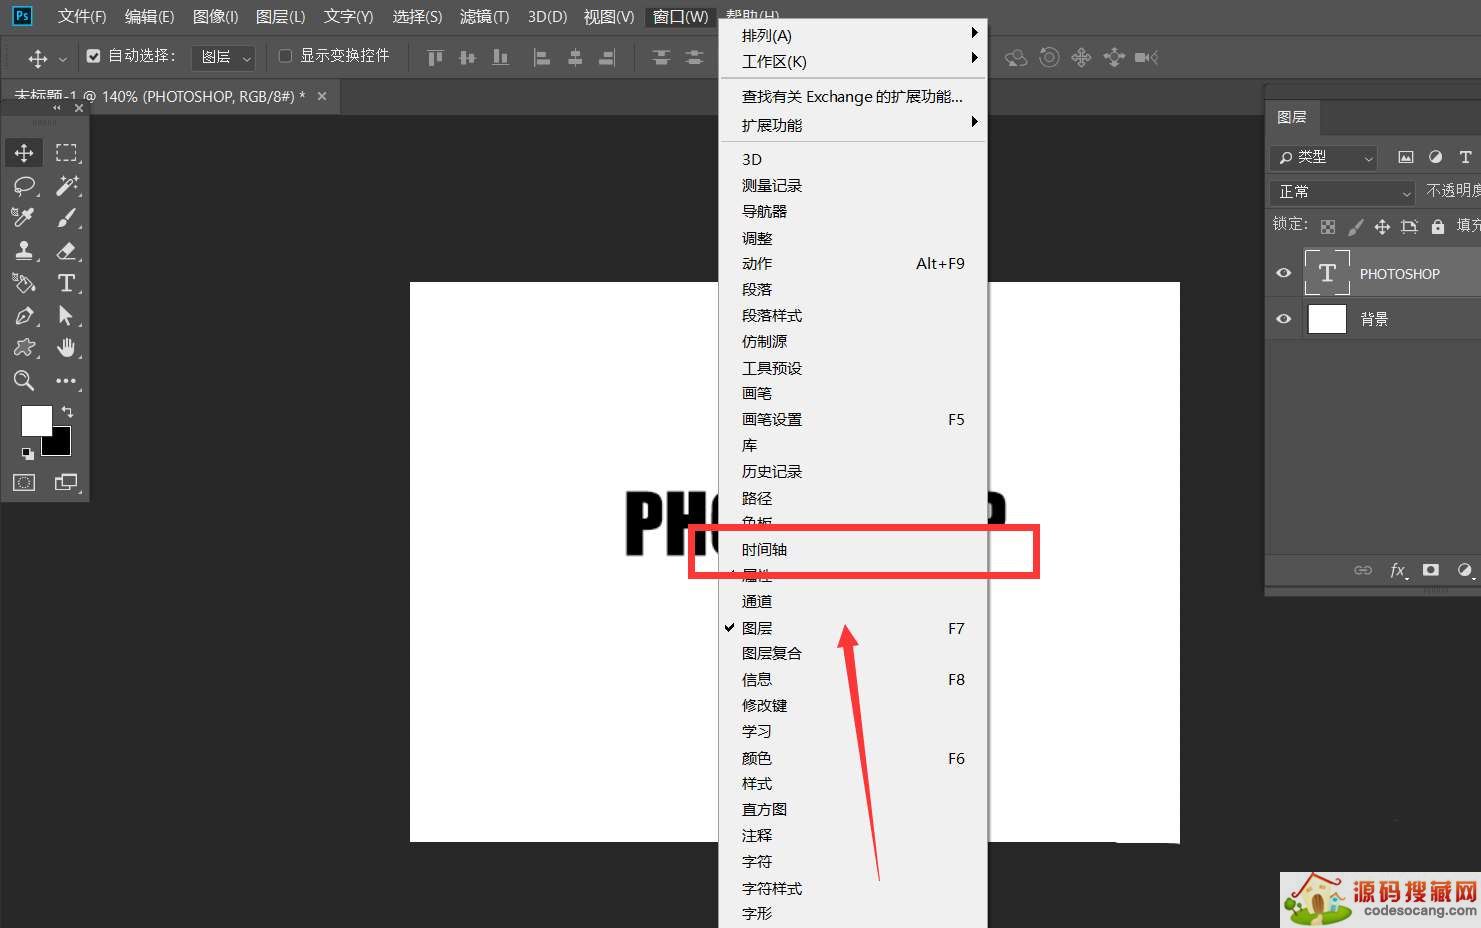Screen dimensions: 1481x928
Task: Toggle Quick Mask mode
Action: 24,482
